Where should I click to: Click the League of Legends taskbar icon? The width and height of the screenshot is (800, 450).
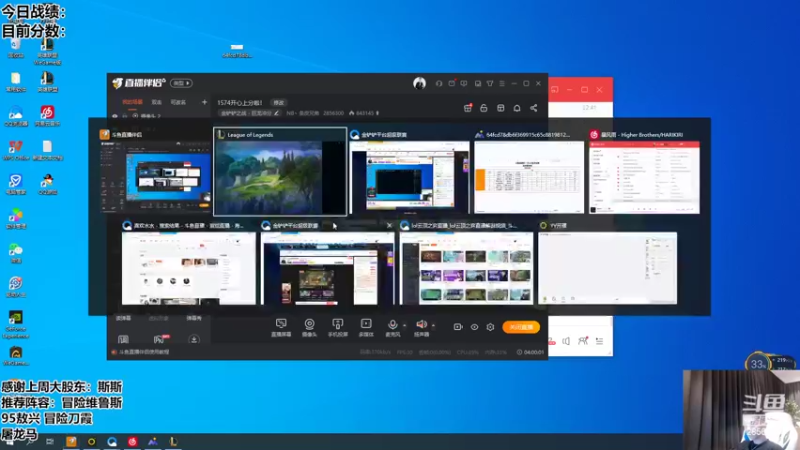173,441
